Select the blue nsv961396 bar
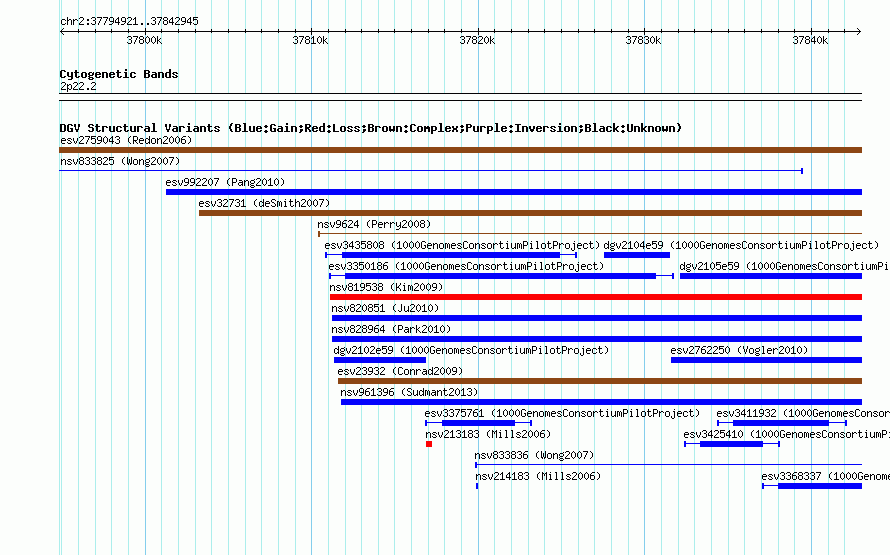The image size is (890, 555). coord(602,402)
